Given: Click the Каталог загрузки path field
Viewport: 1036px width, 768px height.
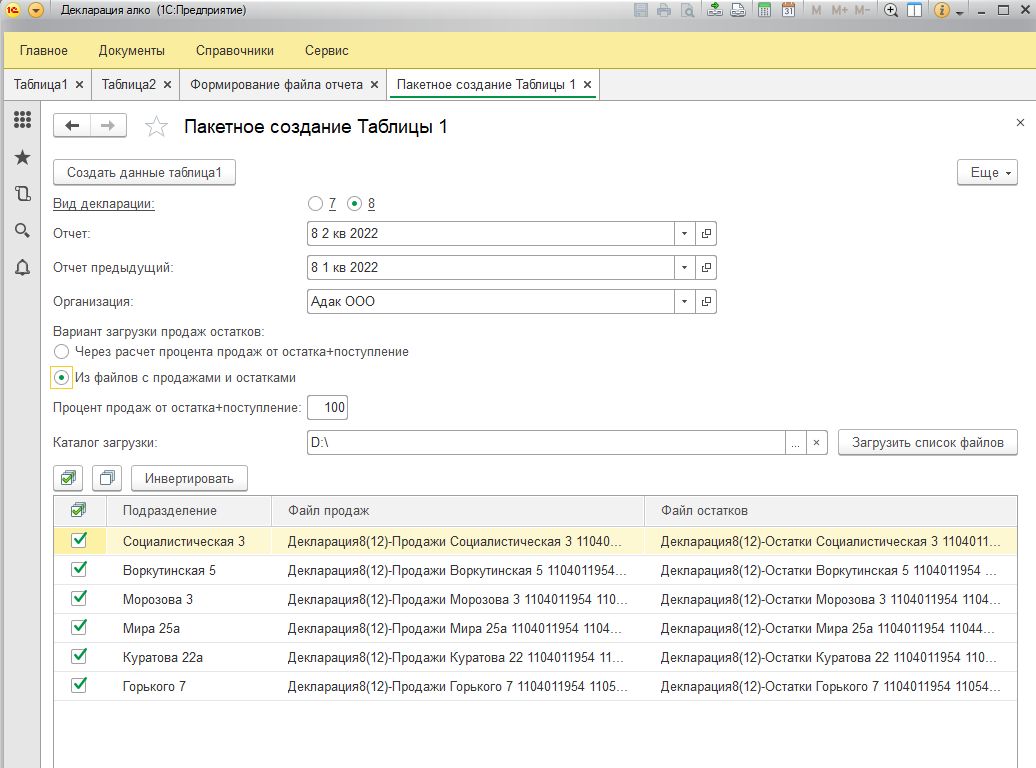Looking at the screenshot, I should pos(546,442).
